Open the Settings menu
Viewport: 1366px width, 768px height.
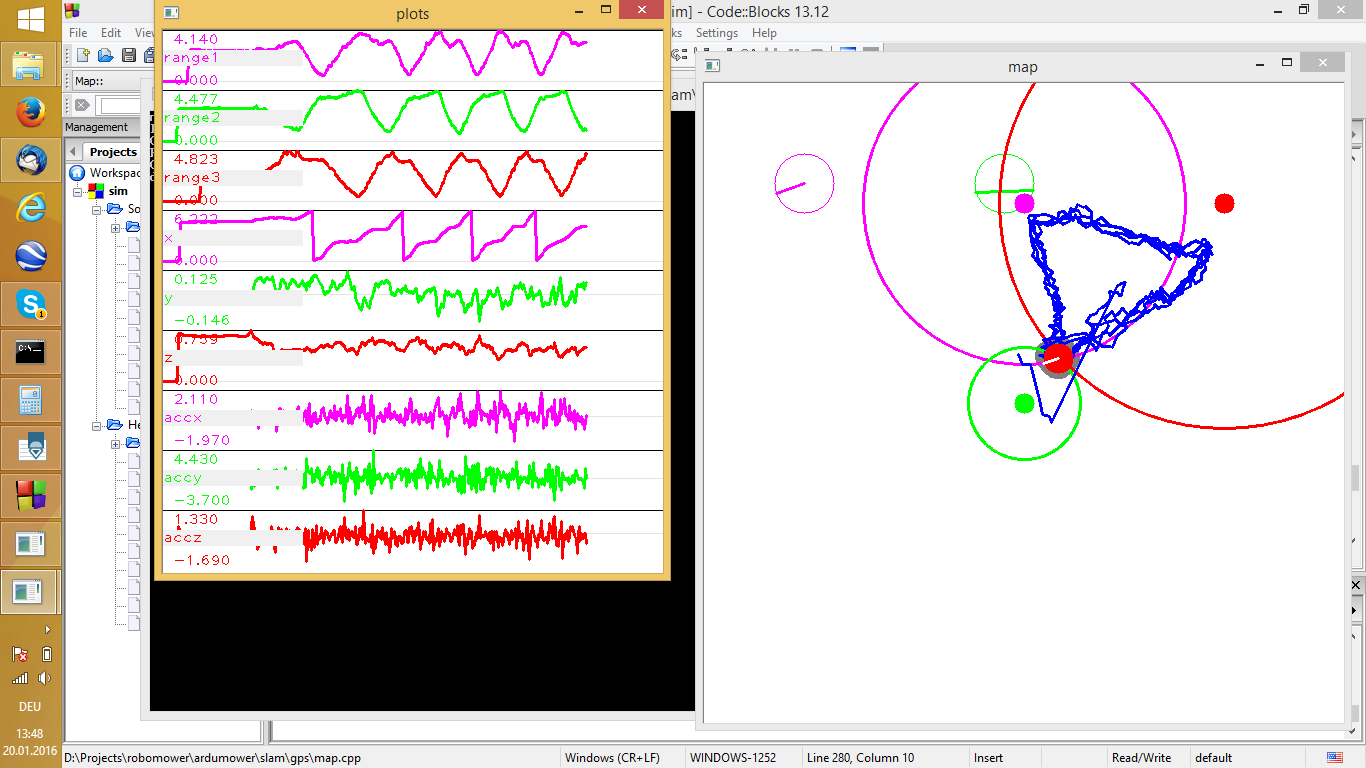[x=717, y=33]
